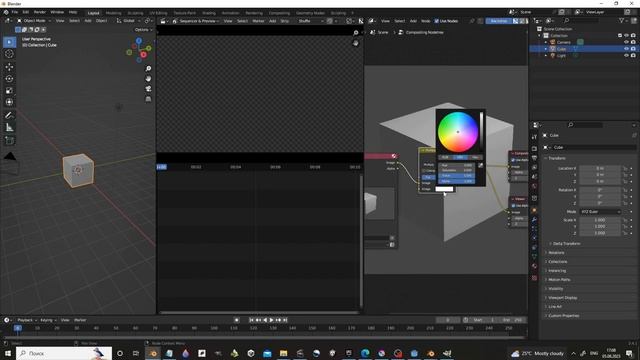The image size is (640, 360).
Task: Expand the Relations panel
Action: coord(556,253)
